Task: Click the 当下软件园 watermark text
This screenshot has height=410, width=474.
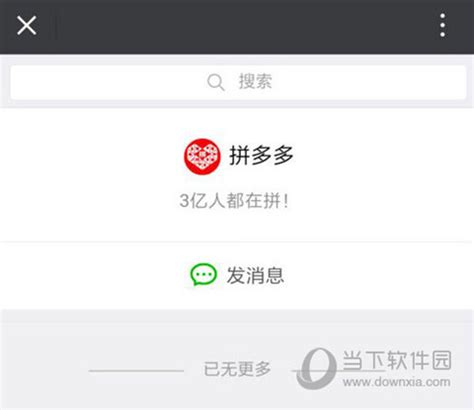Action: click(397, 360)
